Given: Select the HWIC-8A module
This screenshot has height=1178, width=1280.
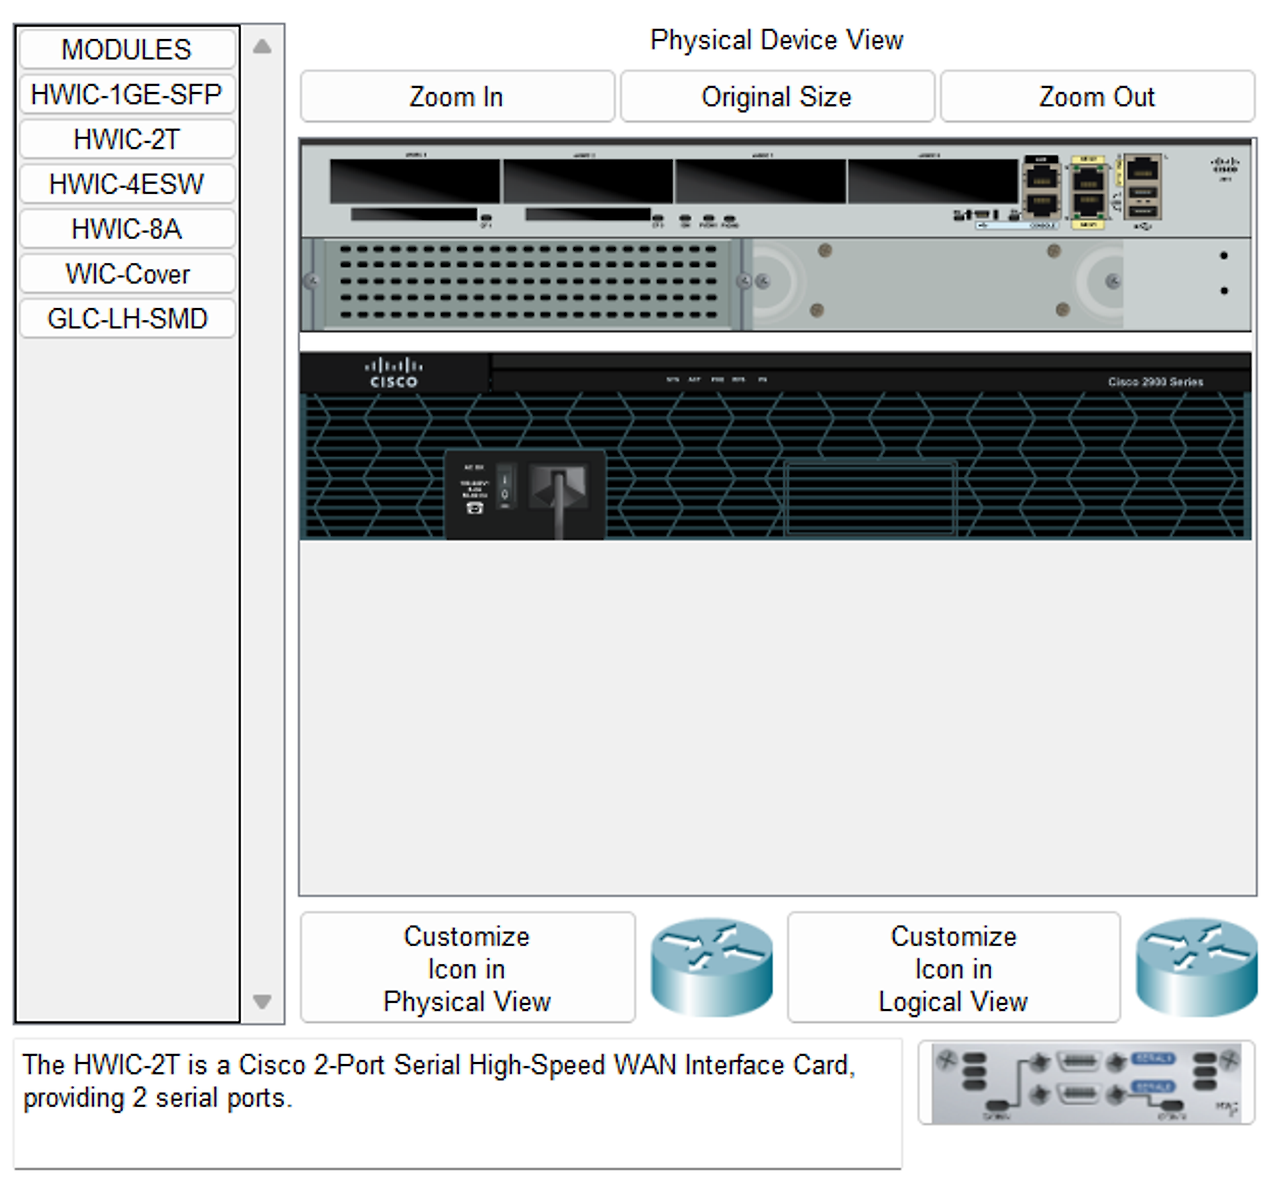Looking at the screenshot, I should click(x=127, y=229).
